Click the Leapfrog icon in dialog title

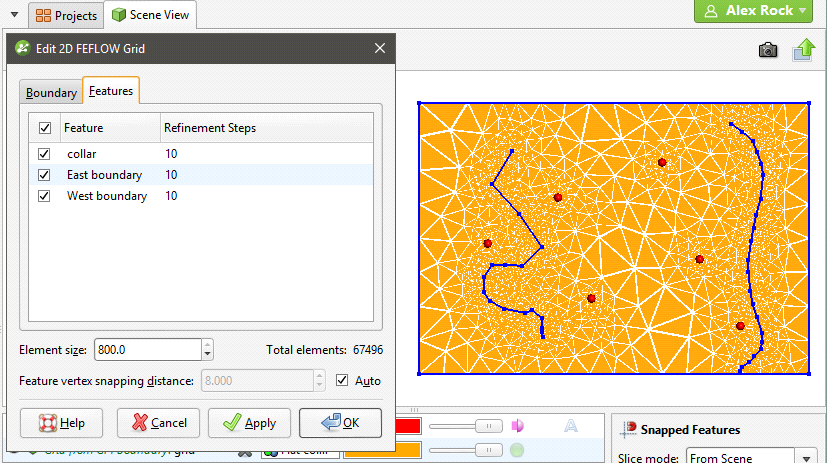(22, 48)
